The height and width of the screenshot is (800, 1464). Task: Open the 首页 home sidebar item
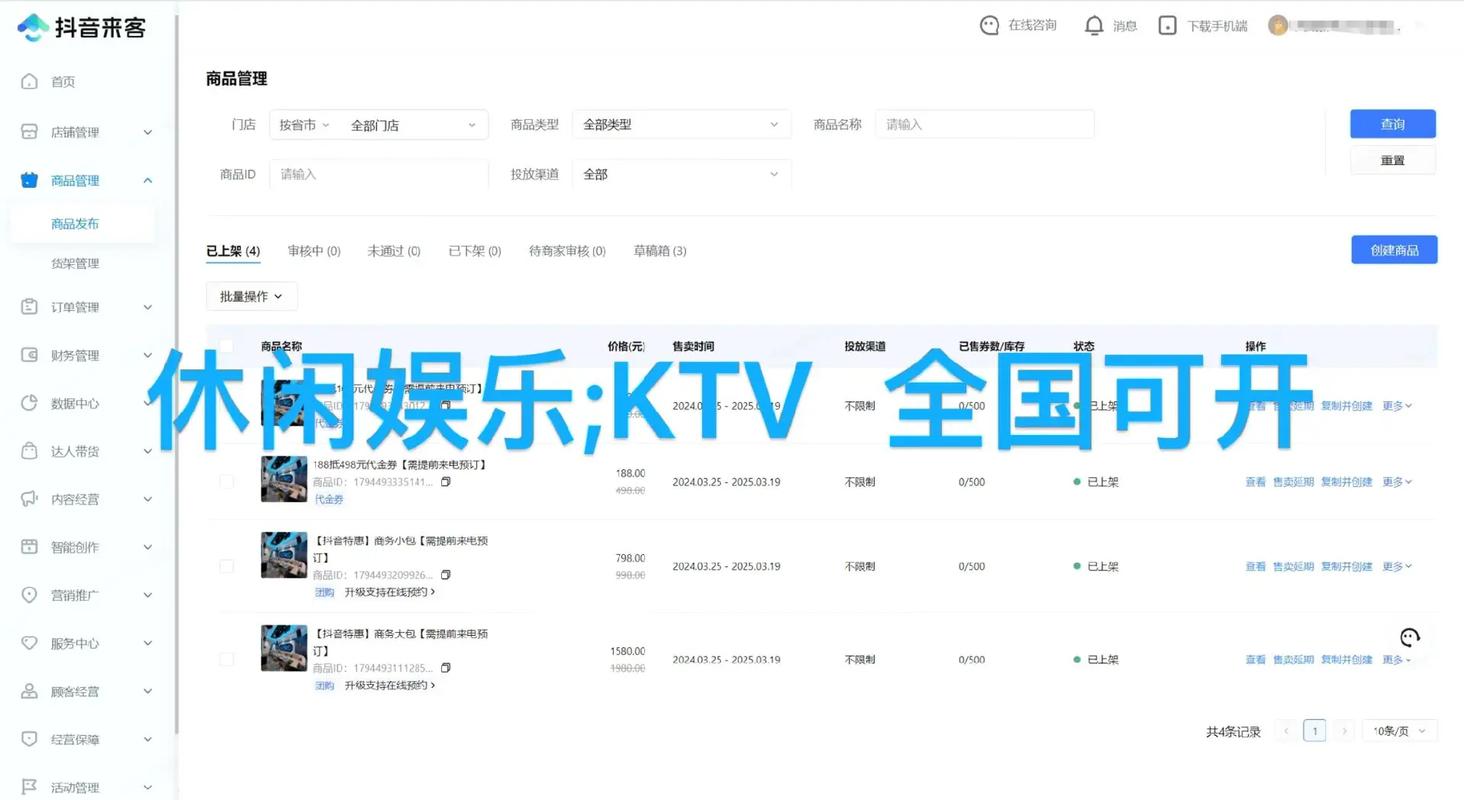(62, 82)
